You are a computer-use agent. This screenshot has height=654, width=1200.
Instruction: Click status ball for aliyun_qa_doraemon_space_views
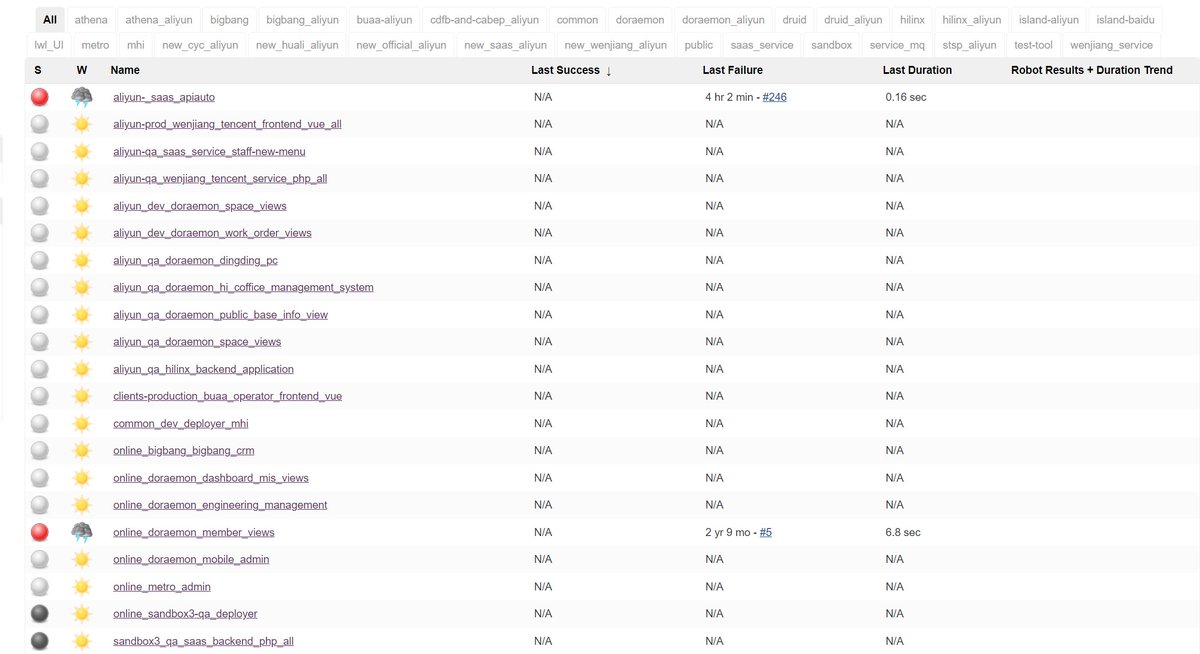[40, 341]
